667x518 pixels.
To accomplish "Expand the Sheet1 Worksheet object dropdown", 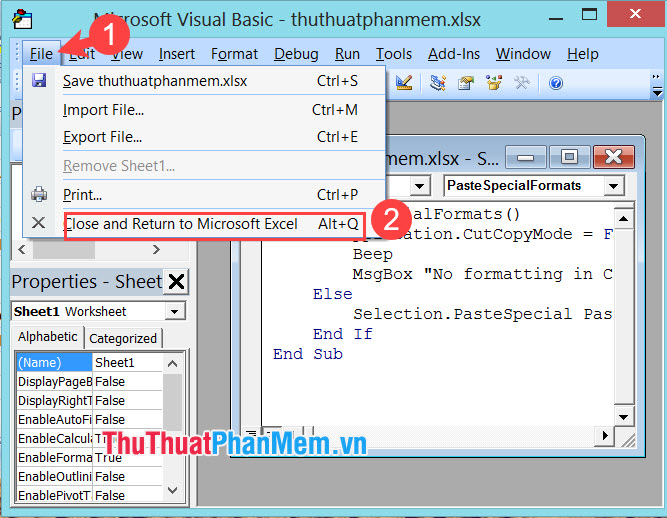I will coord(175,311).
